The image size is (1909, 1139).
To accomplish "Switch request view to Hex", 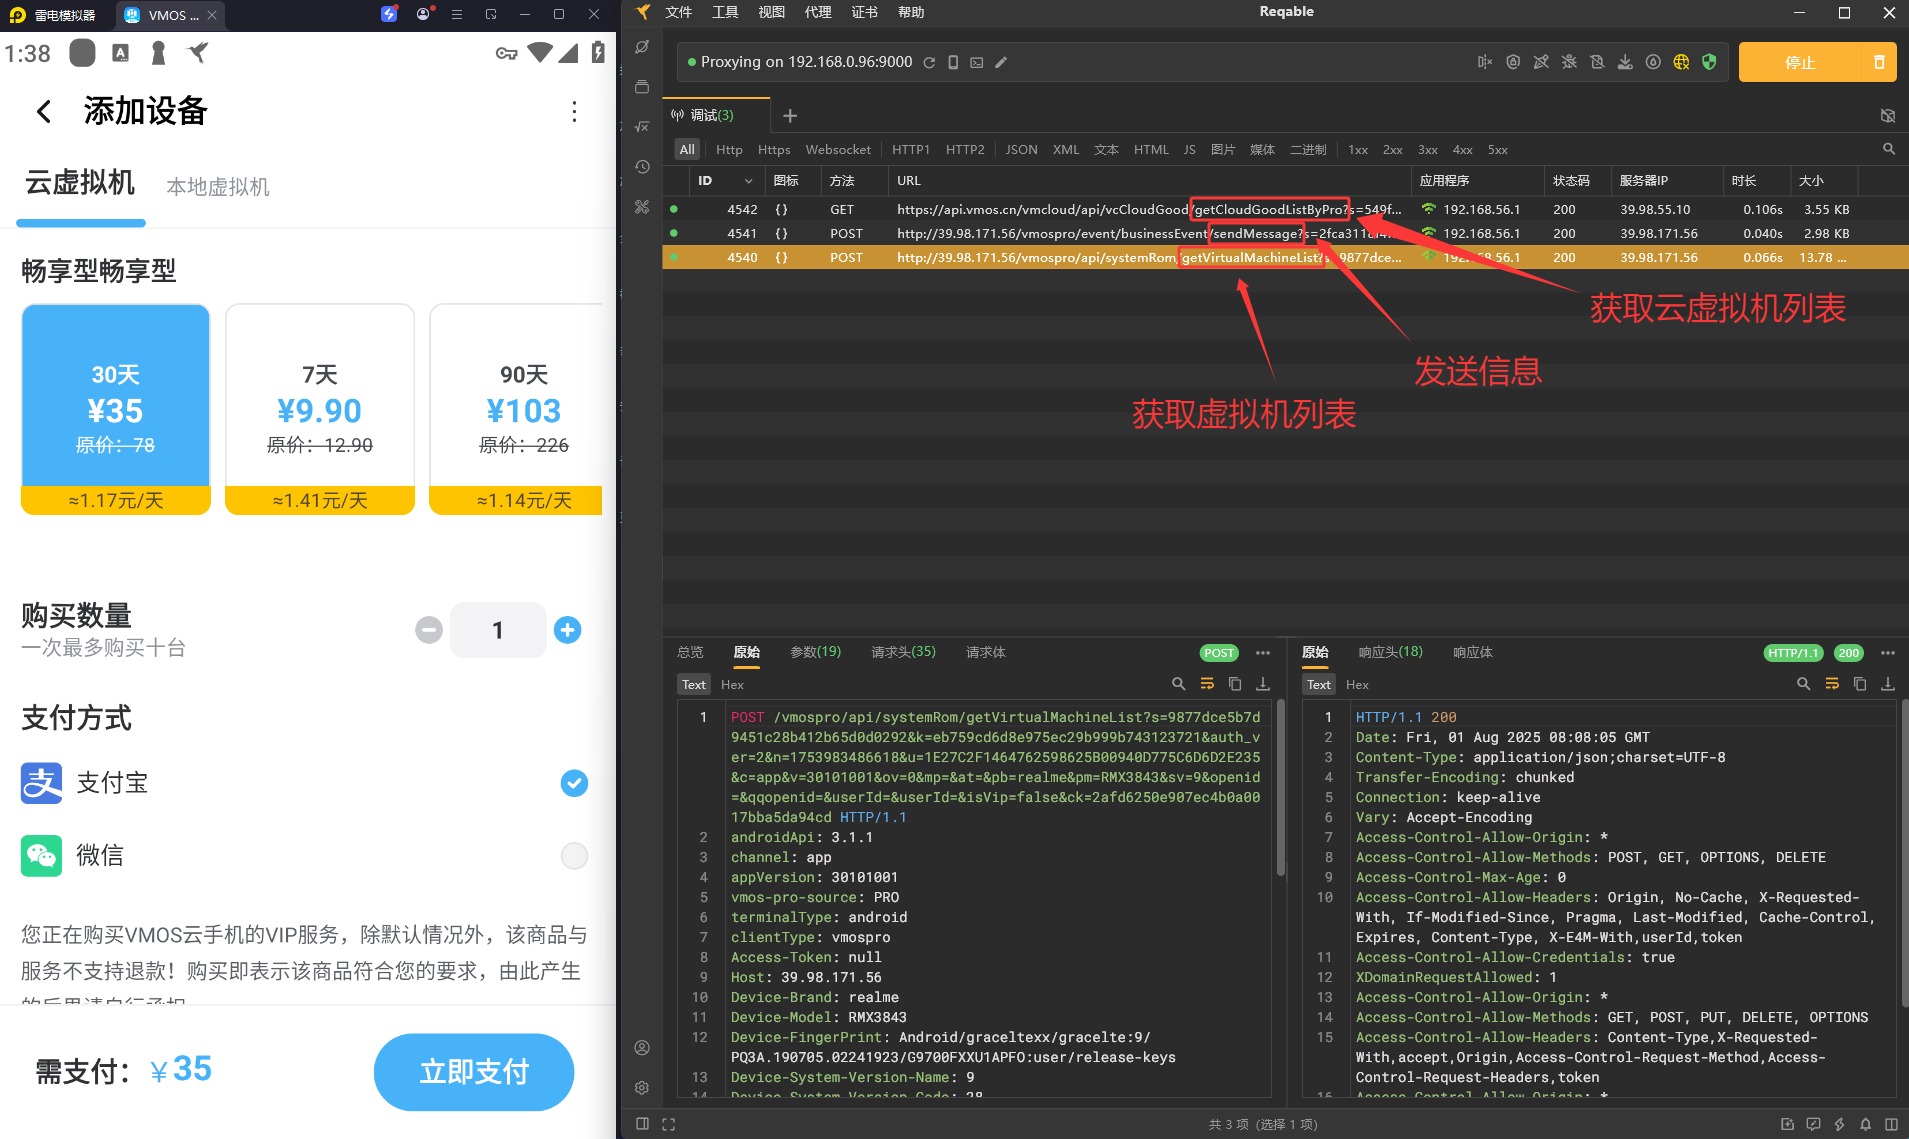I will click(x=732, y=684).
